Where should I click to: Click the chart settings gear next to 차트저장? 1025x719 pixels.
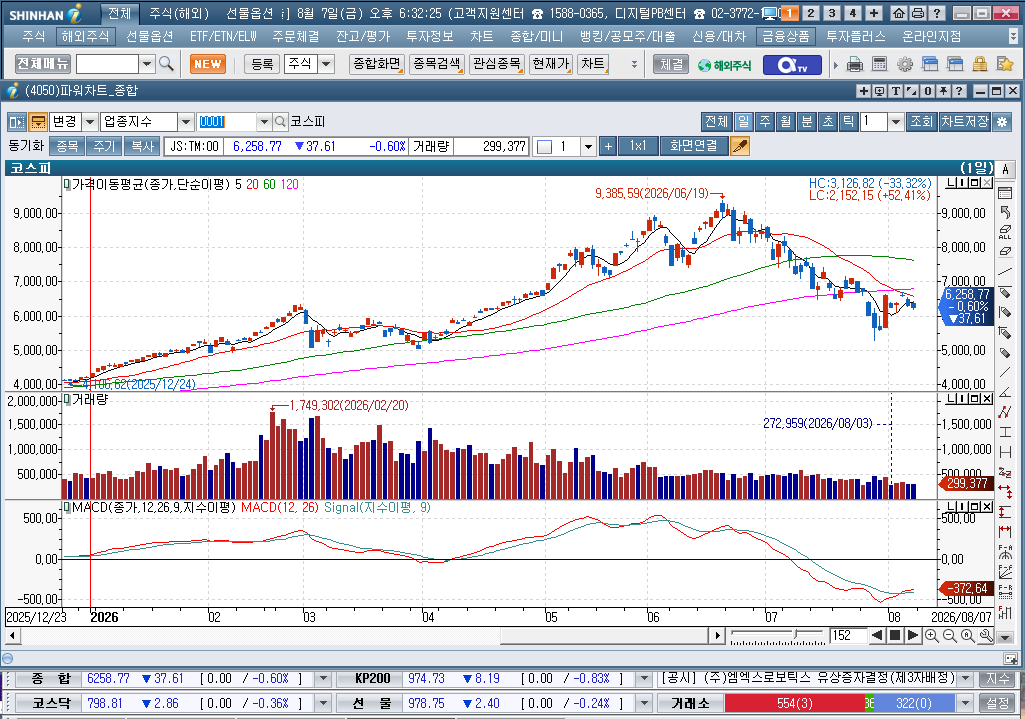(1001, 122)
